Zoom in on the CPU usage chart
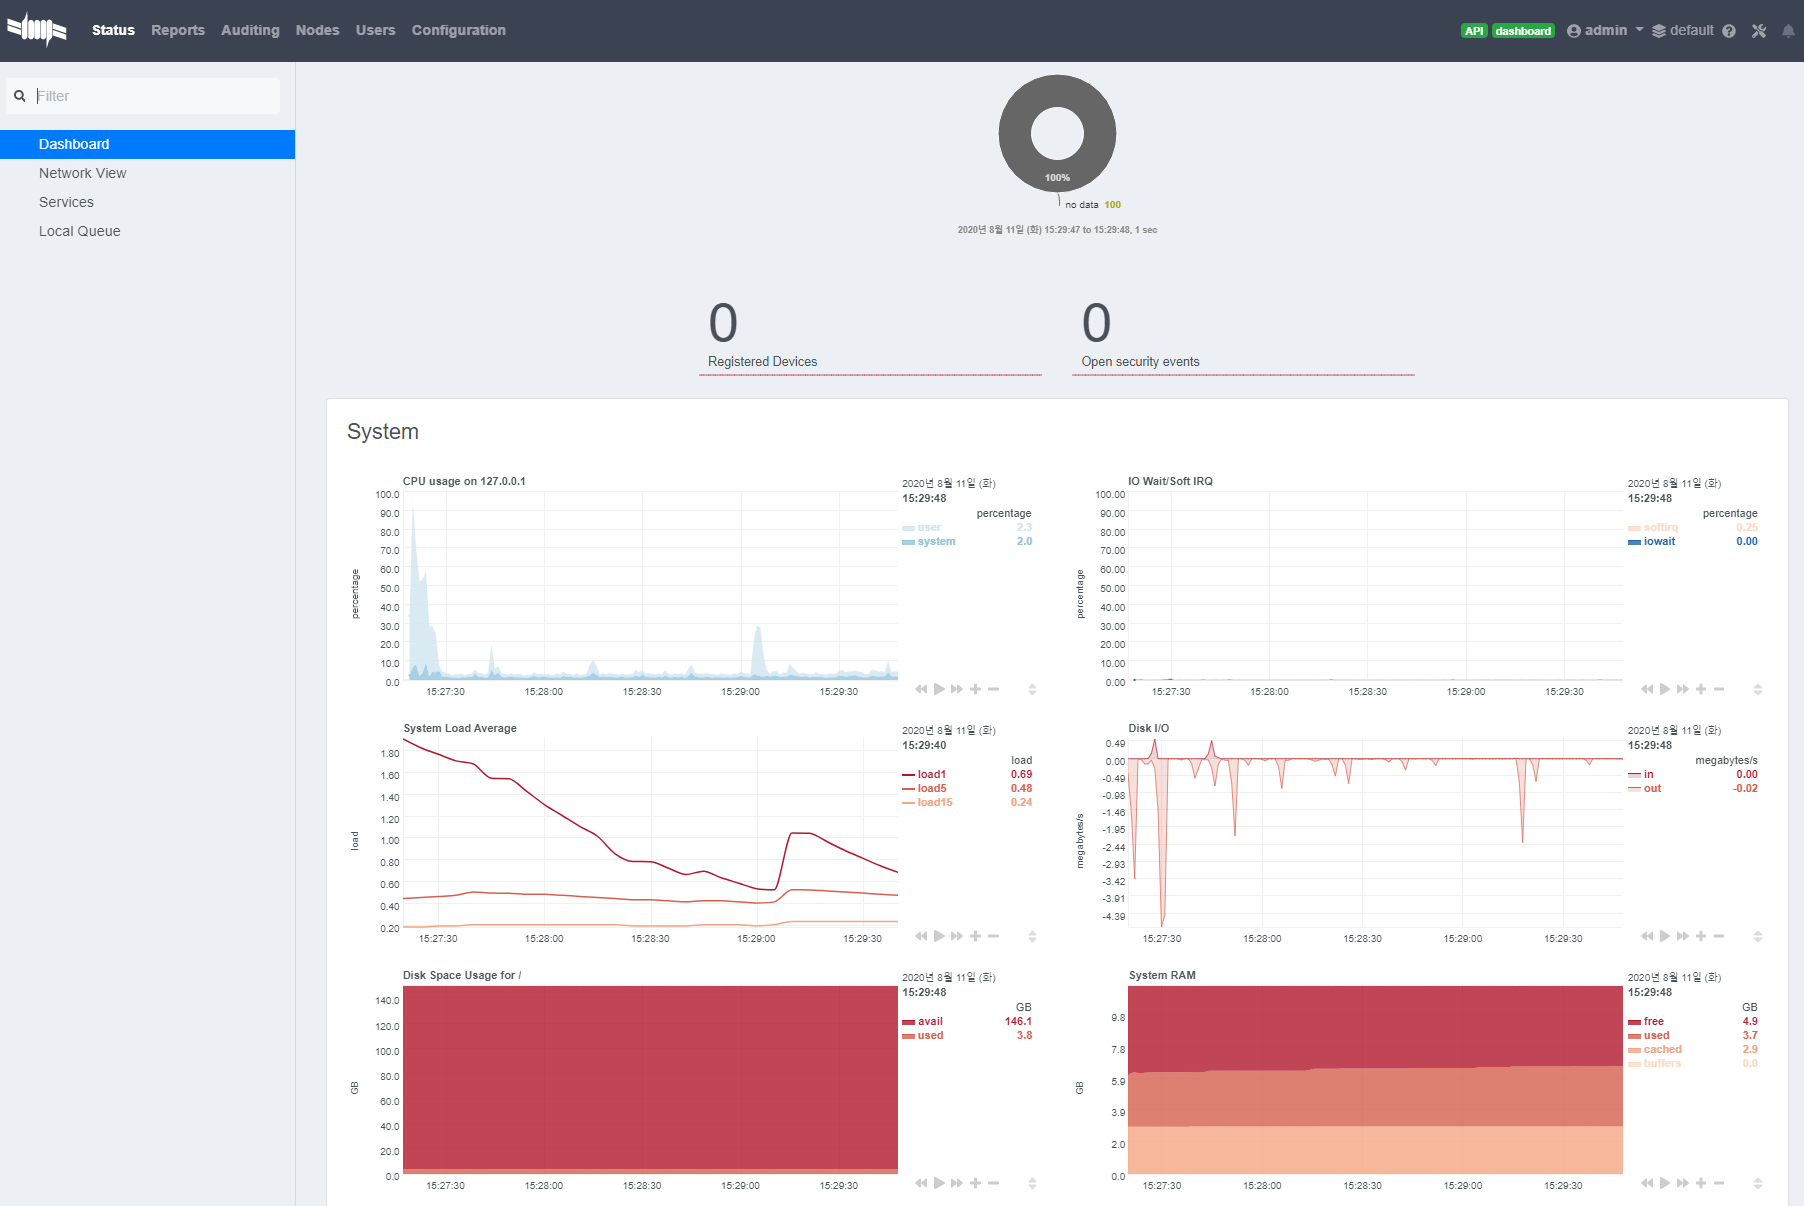This screenshot has width=1804, height=1206. [x=975, y=689]
